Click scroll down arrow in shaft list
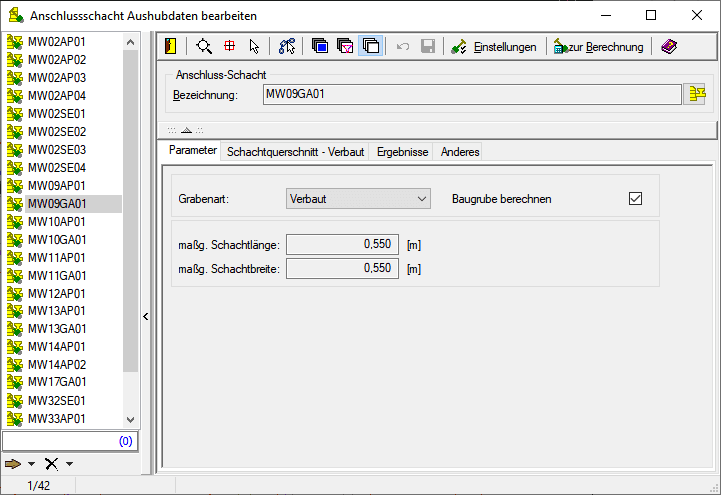The width and height of the screenshot is (721, 495). (130, 420)
